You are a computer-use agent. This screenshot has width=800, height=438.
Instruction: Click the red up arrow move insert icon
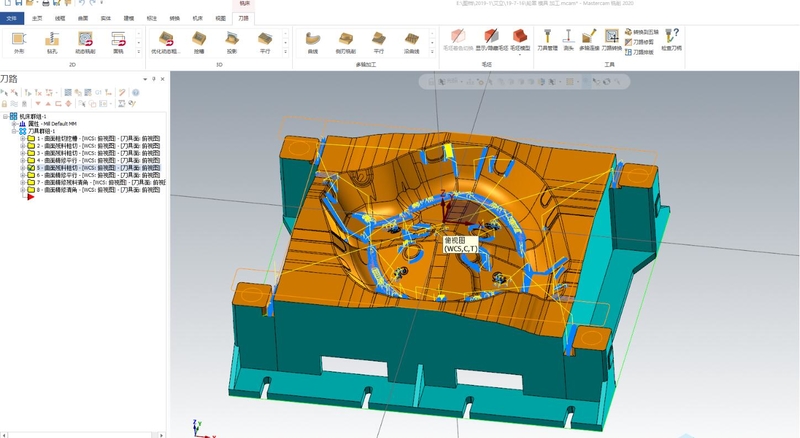(48, 104)
